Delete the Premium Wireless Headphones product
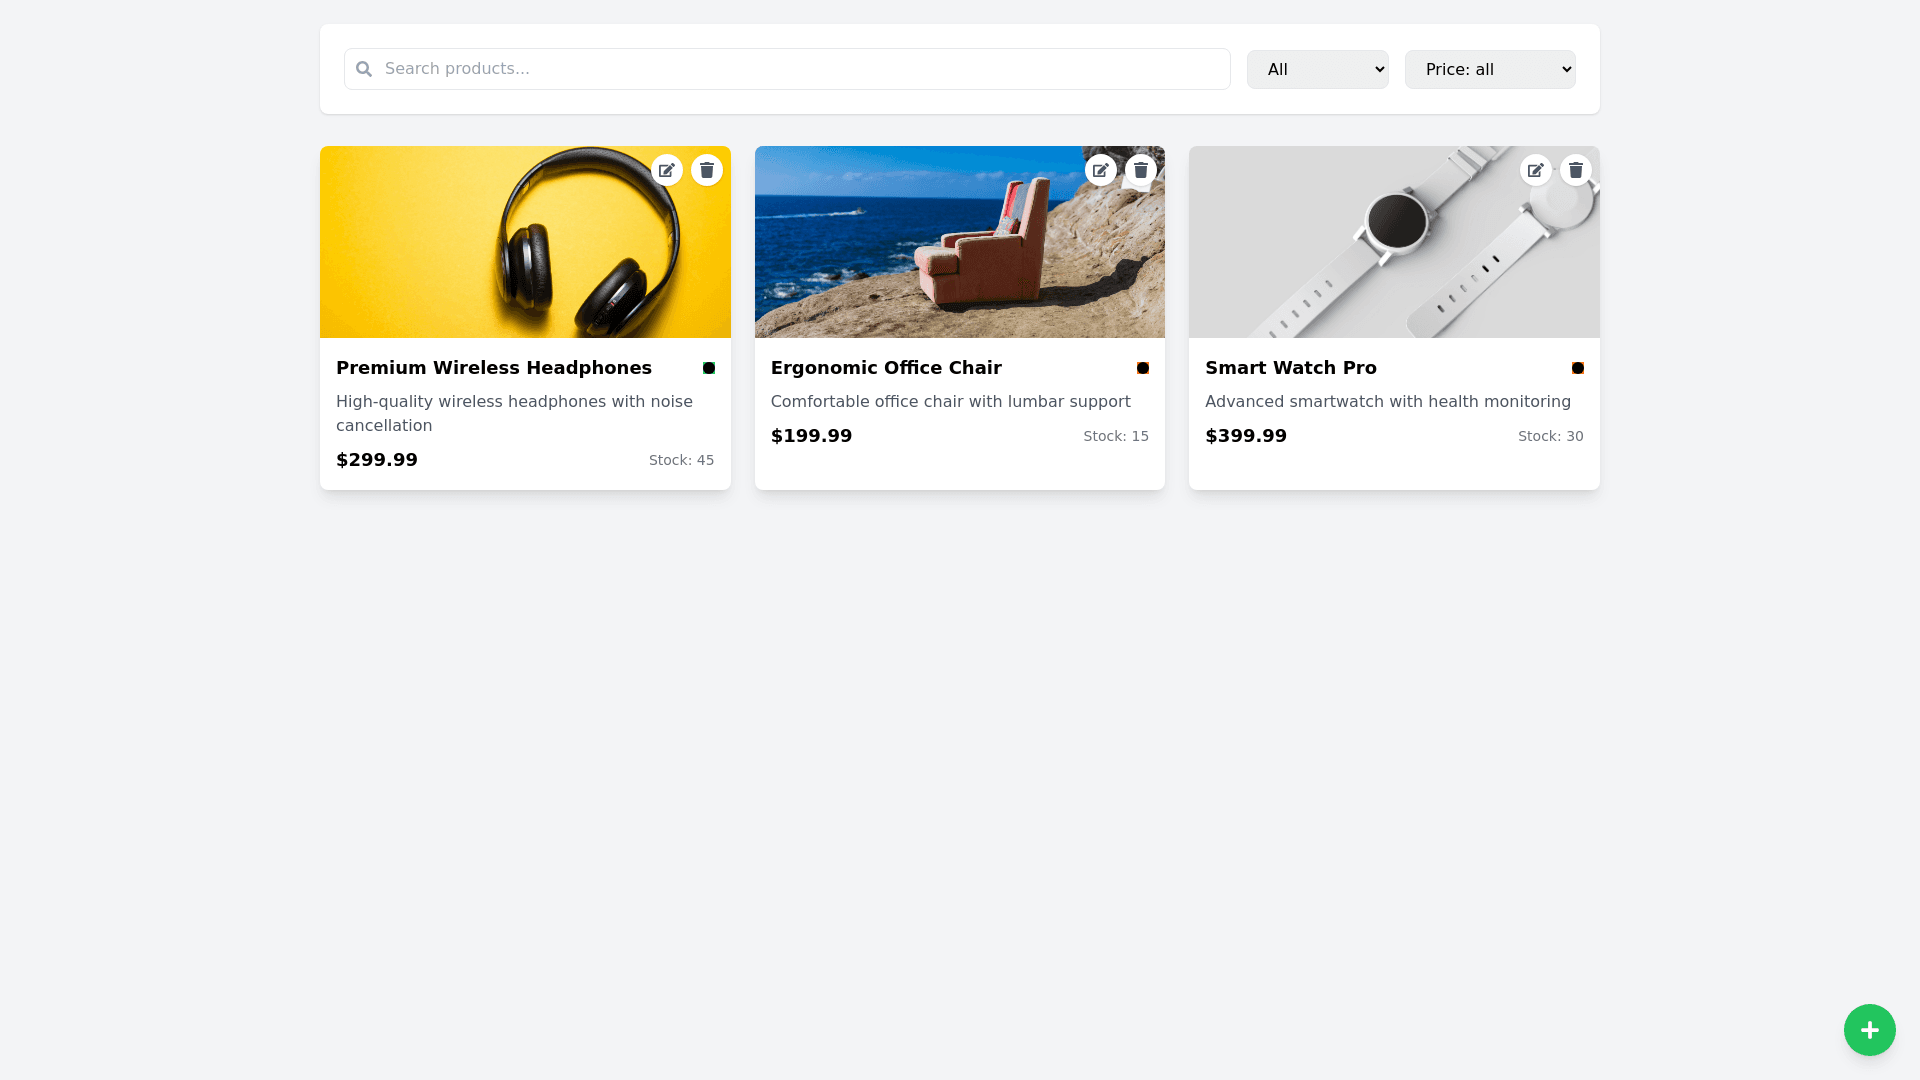 tap(707, 170)
